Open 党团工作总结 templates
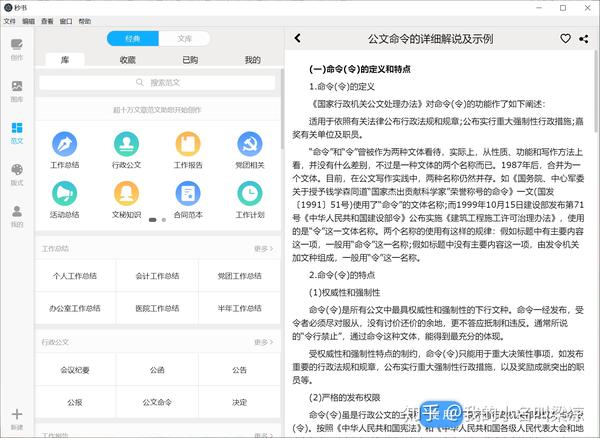This screenshot has width=600, height=438. click(240, 276)
